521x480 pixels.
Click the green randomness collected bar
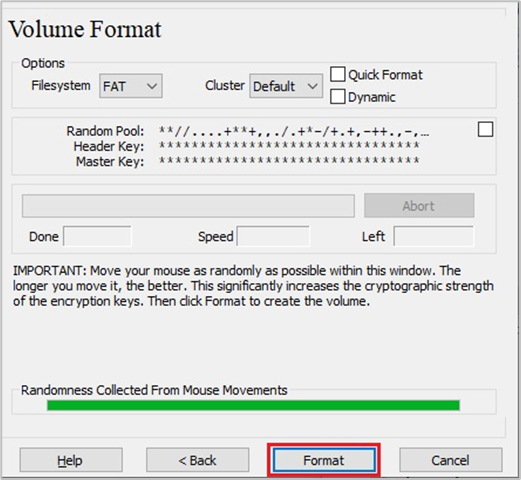click(x=253, y=405)
